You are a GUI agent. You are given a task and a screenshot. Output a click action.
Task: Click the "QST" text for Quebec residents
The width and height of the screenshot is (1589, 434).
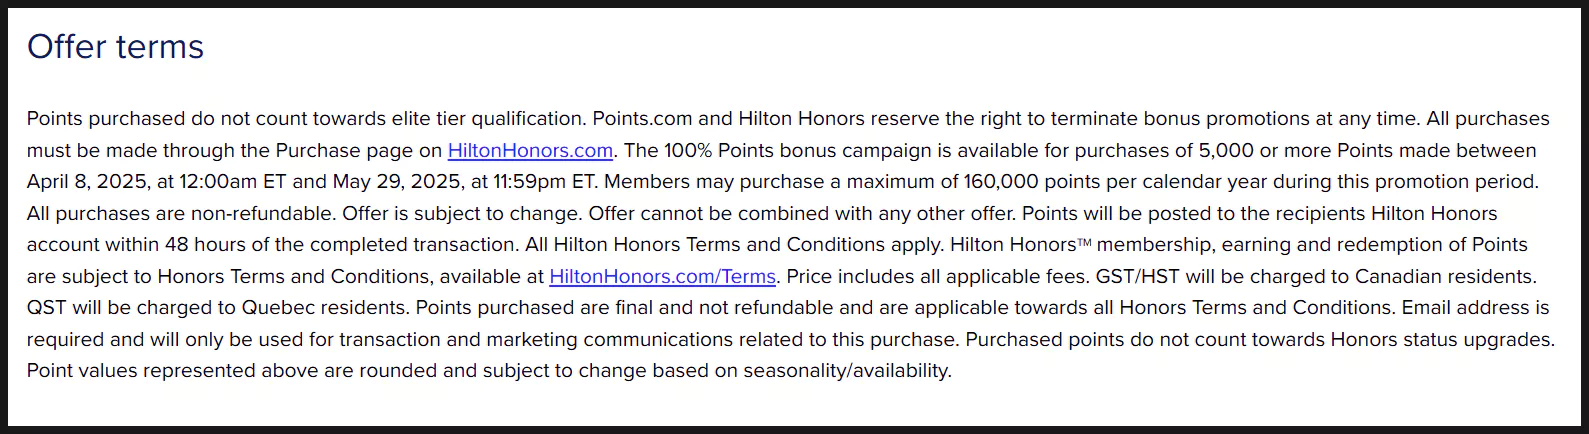click(47, 308)
